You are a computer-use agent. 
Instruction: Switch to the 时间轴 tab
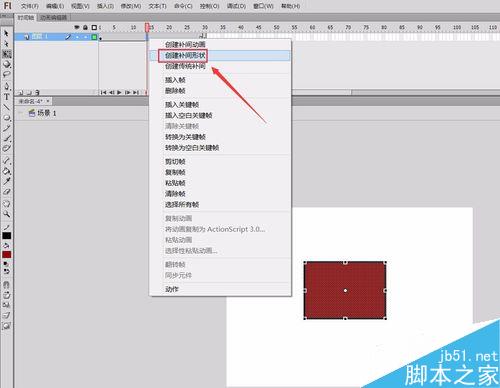coord(26,17)
